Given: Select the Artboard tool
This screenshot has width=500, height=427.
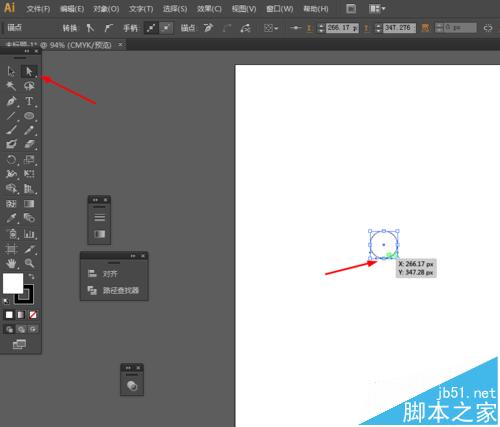Looking at the screenshot, I should [11, 249].
